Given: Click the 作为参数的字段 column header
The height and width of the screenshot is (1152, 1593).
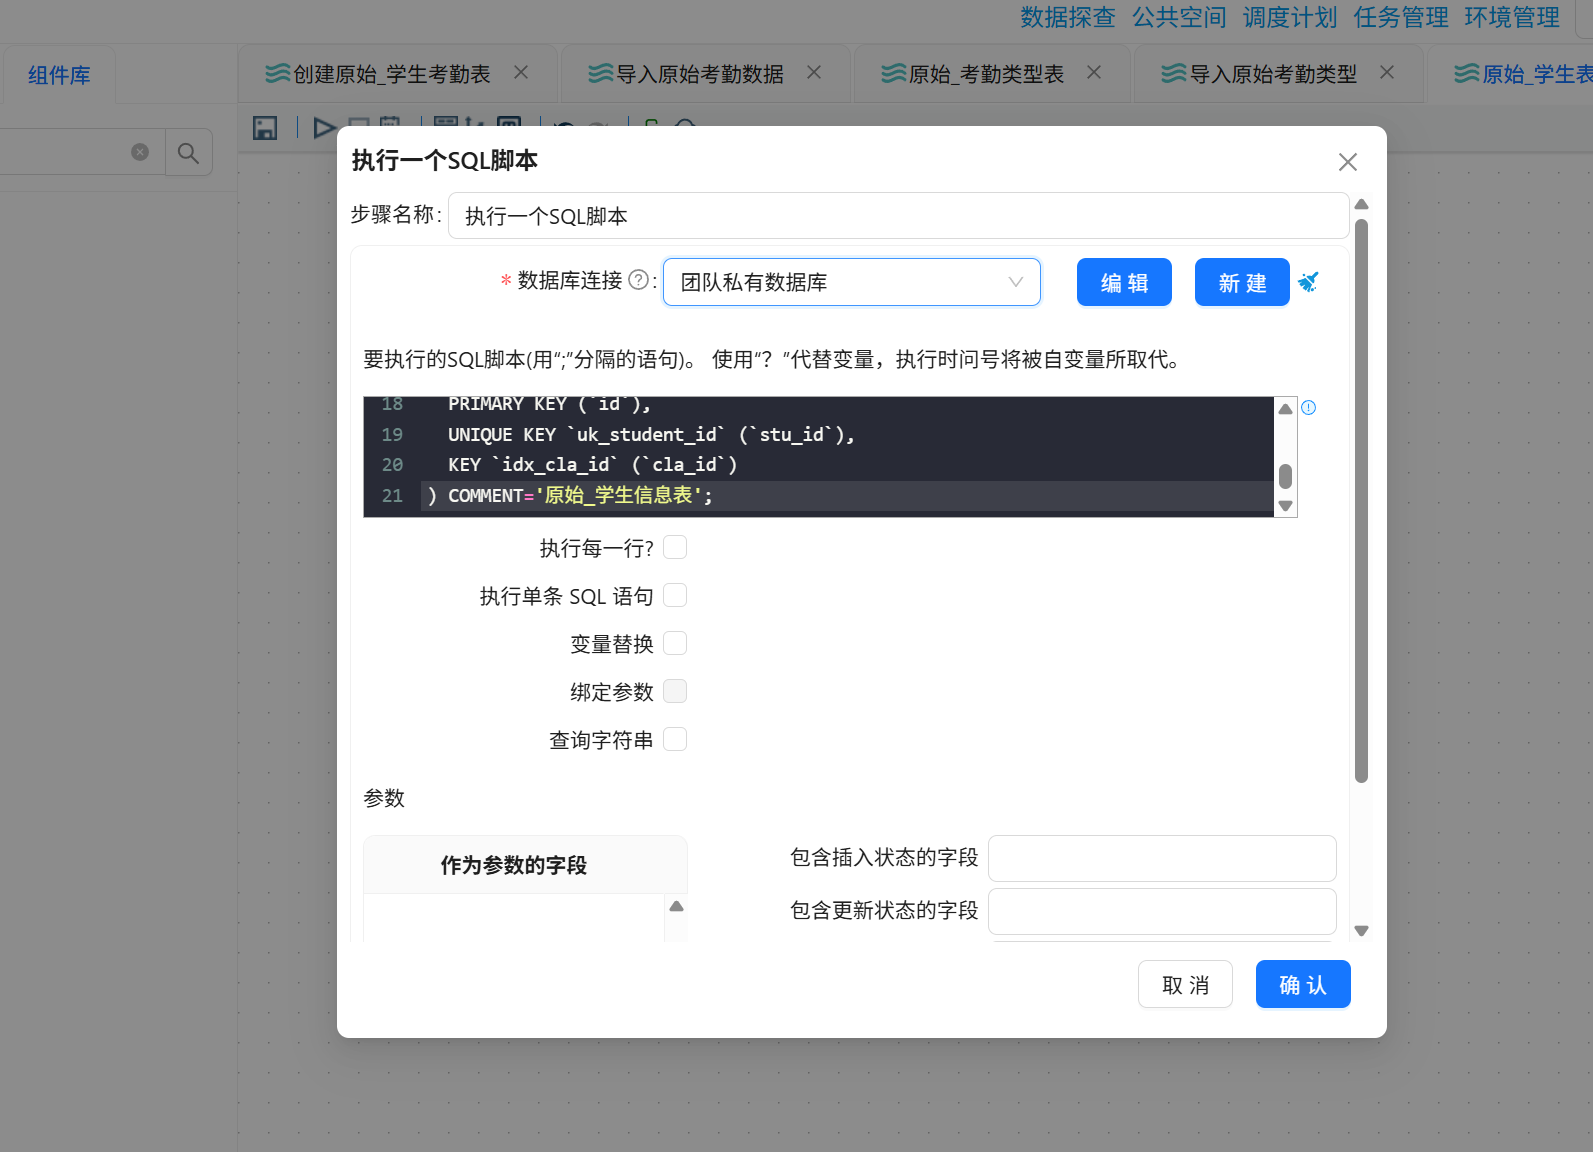Looking at the screenshot, I should [525, 865].
